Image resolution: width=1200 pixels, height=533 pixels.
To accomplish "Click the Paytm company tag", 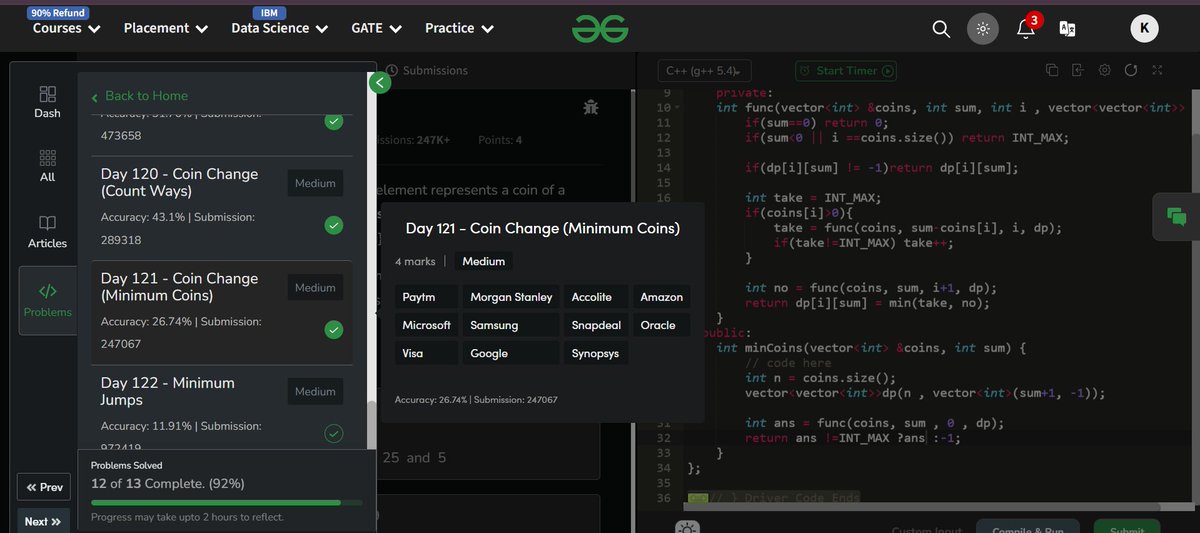I will [x=427, y=297].
